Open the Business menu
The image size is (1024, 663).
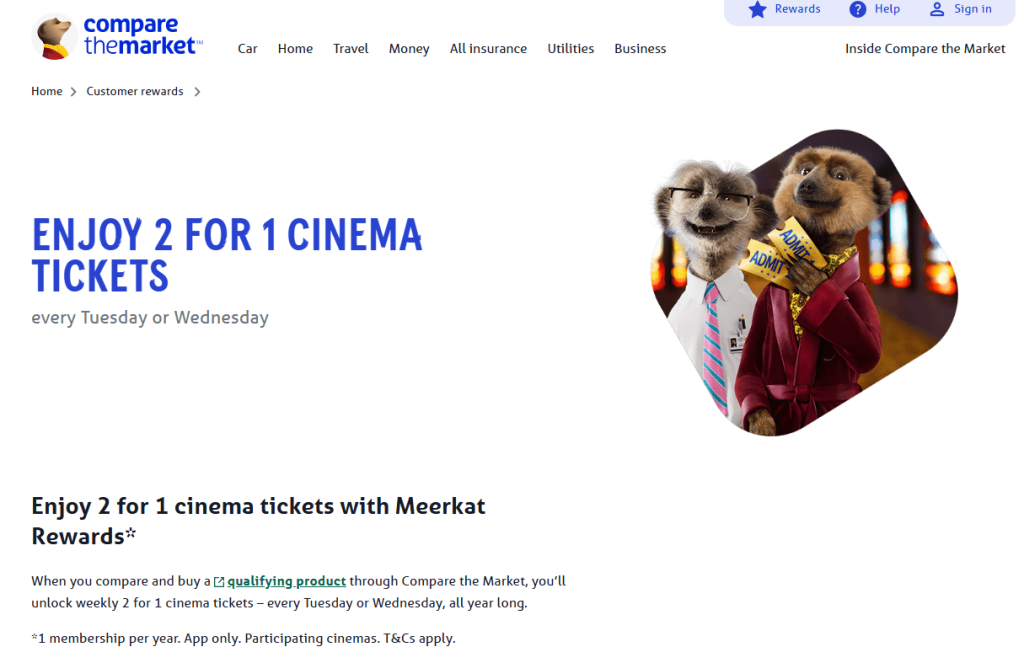tap(640, 49)
